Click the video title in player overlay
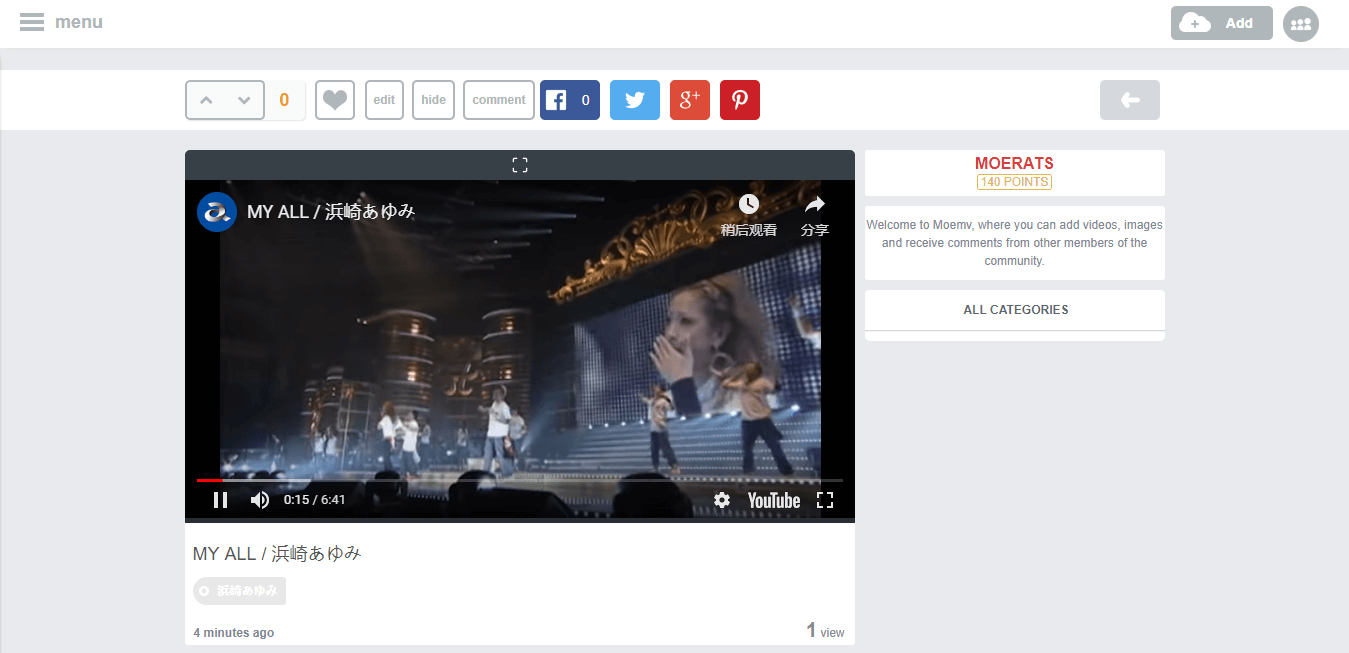The height and width of the screenshot is (653, 1349). (x=331, y=212)
